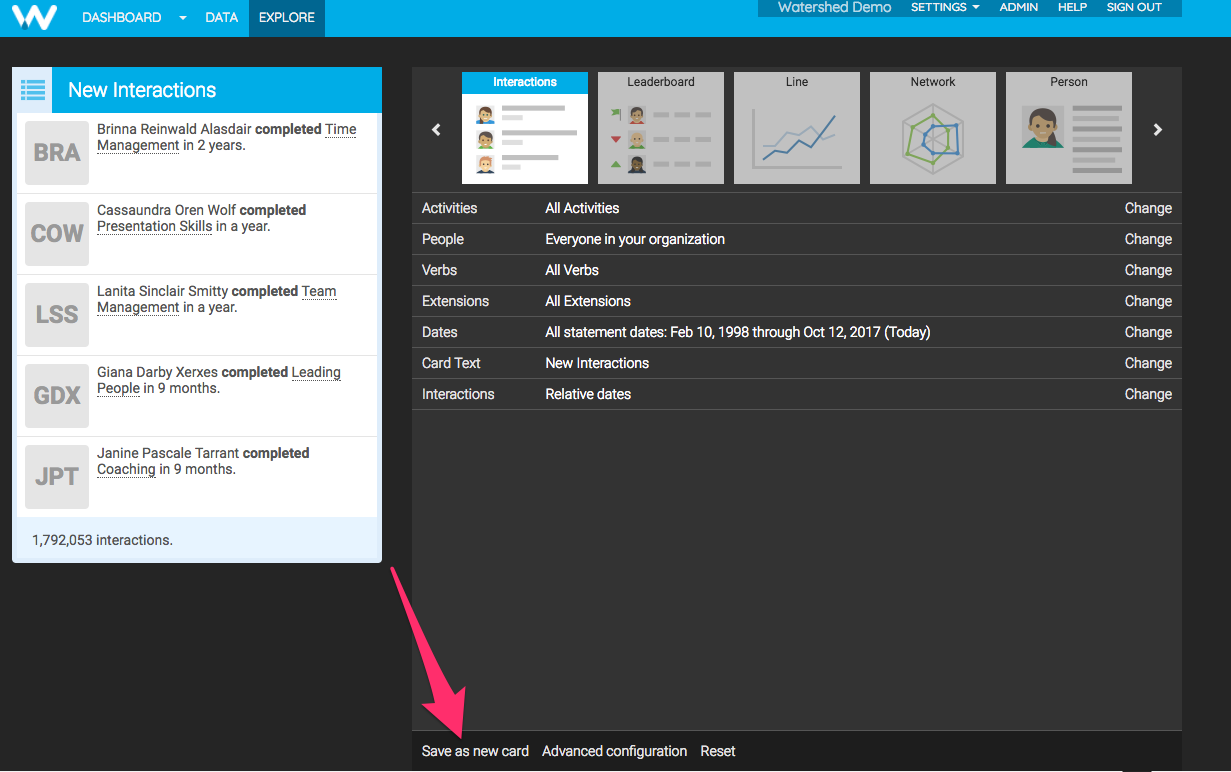The width and height of the screenshot is (1231, 772).
Task: Click the BRA avatar for Brinna
Action: [x=57, y=153]
